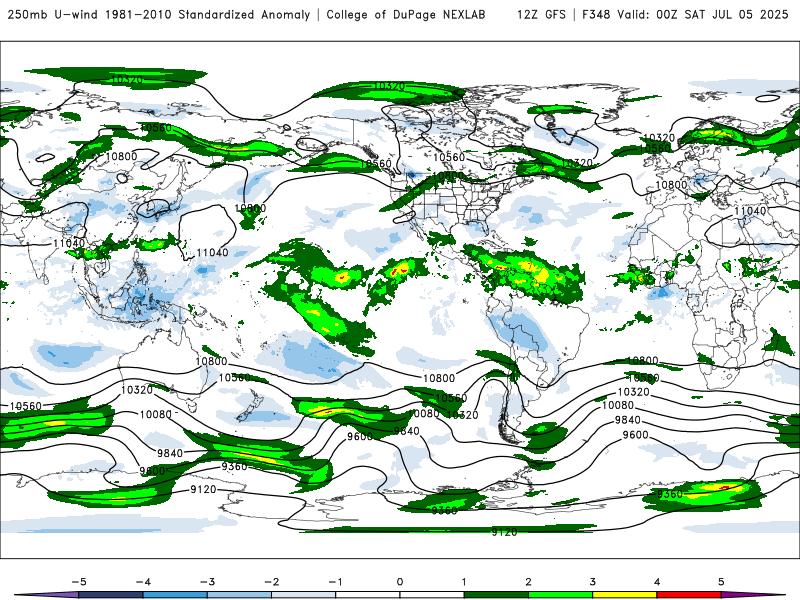Click the "10800" contour label over North Africa

tap(671, 185)
